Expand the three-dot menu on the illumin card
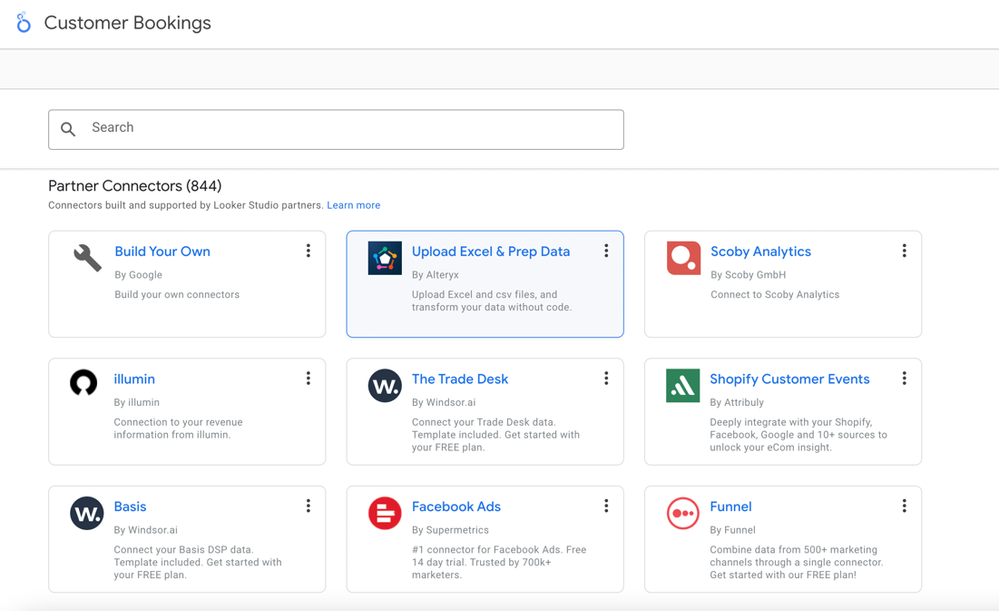The height and width of the screenshot is (611, 999). point(308,378)
